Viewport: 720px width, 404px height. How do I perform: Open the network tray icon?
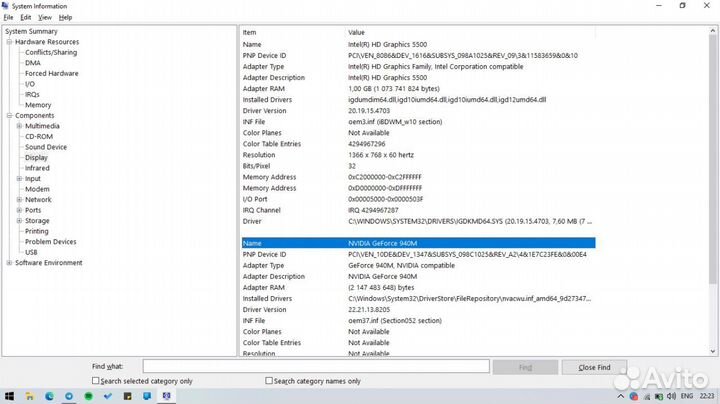tap(647, 396)
